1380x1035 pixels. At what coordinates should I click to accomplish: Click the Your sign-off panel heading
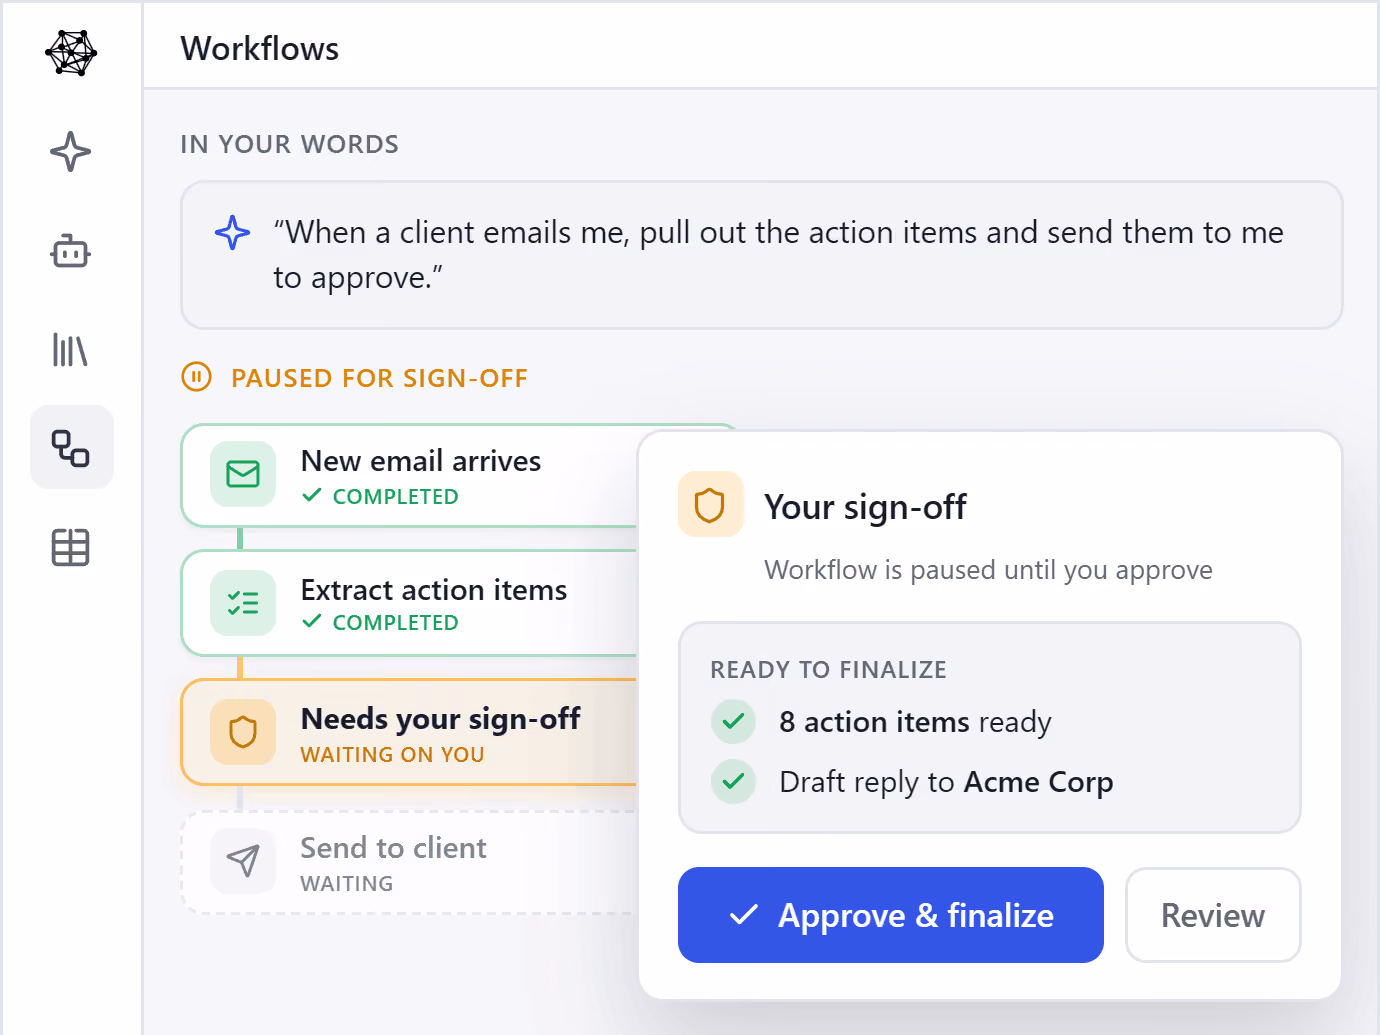pyautogui.click(x=865, y=507)
